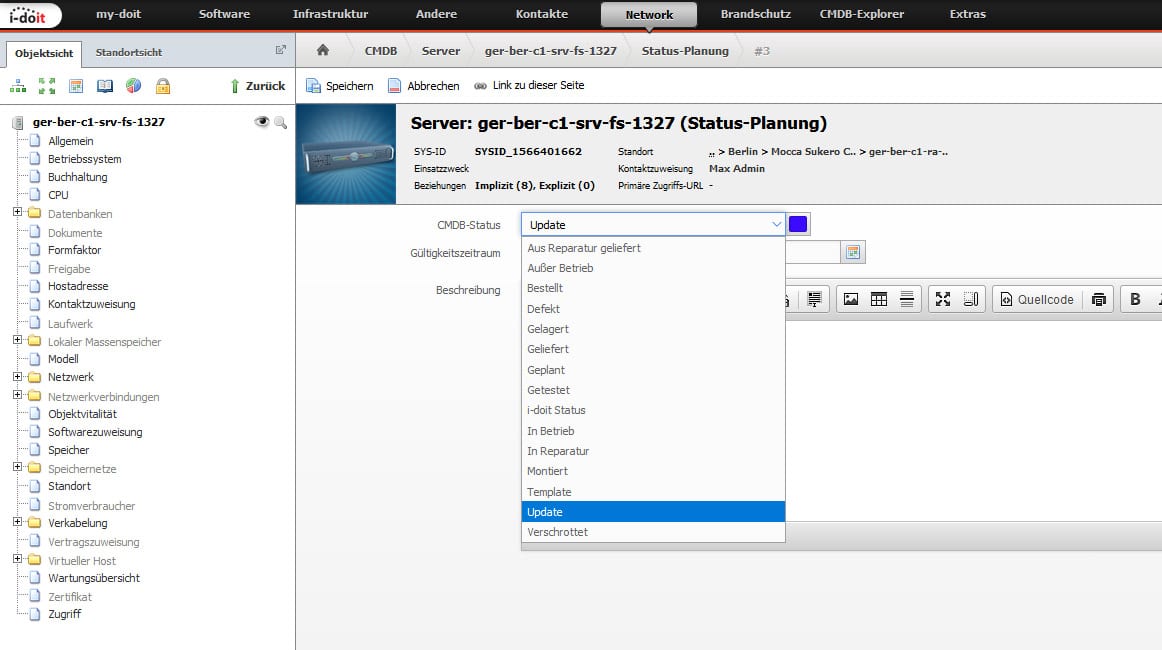Click the i-doit logo
1162x650 pixels.
(x=29, y=15)
